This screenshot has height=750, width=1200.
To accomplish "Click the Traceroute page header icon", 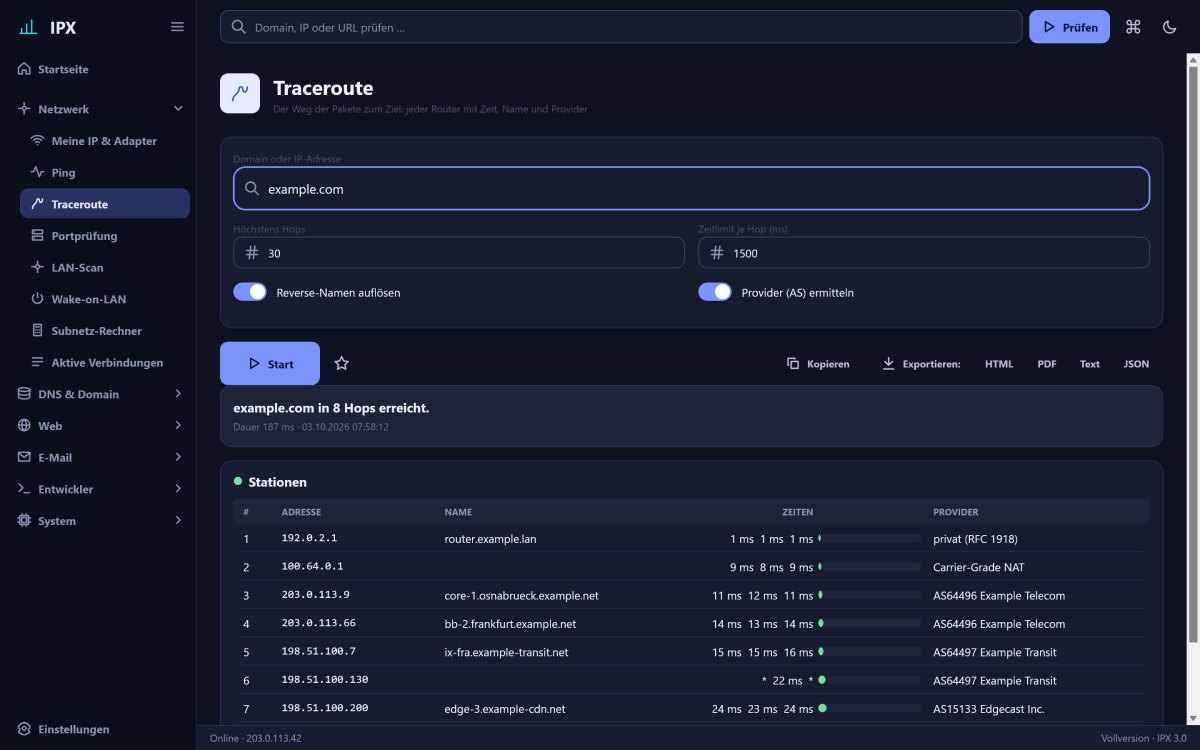I will point(240,93).
